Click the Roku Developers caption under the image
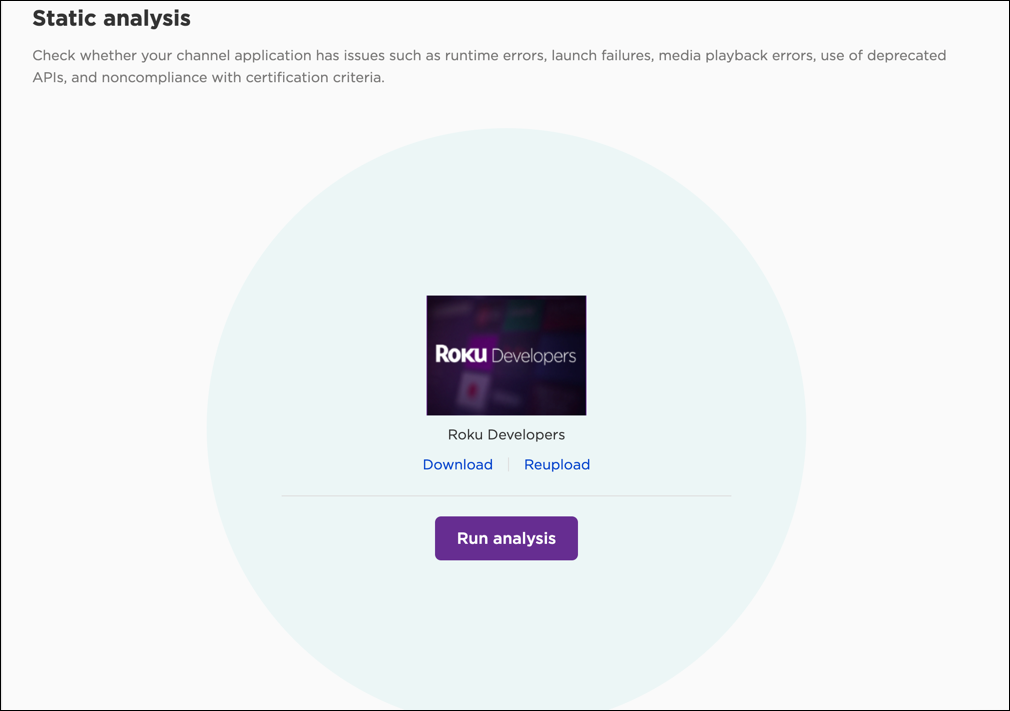This screenshot has width=1010, height=711. click(506, 434)
